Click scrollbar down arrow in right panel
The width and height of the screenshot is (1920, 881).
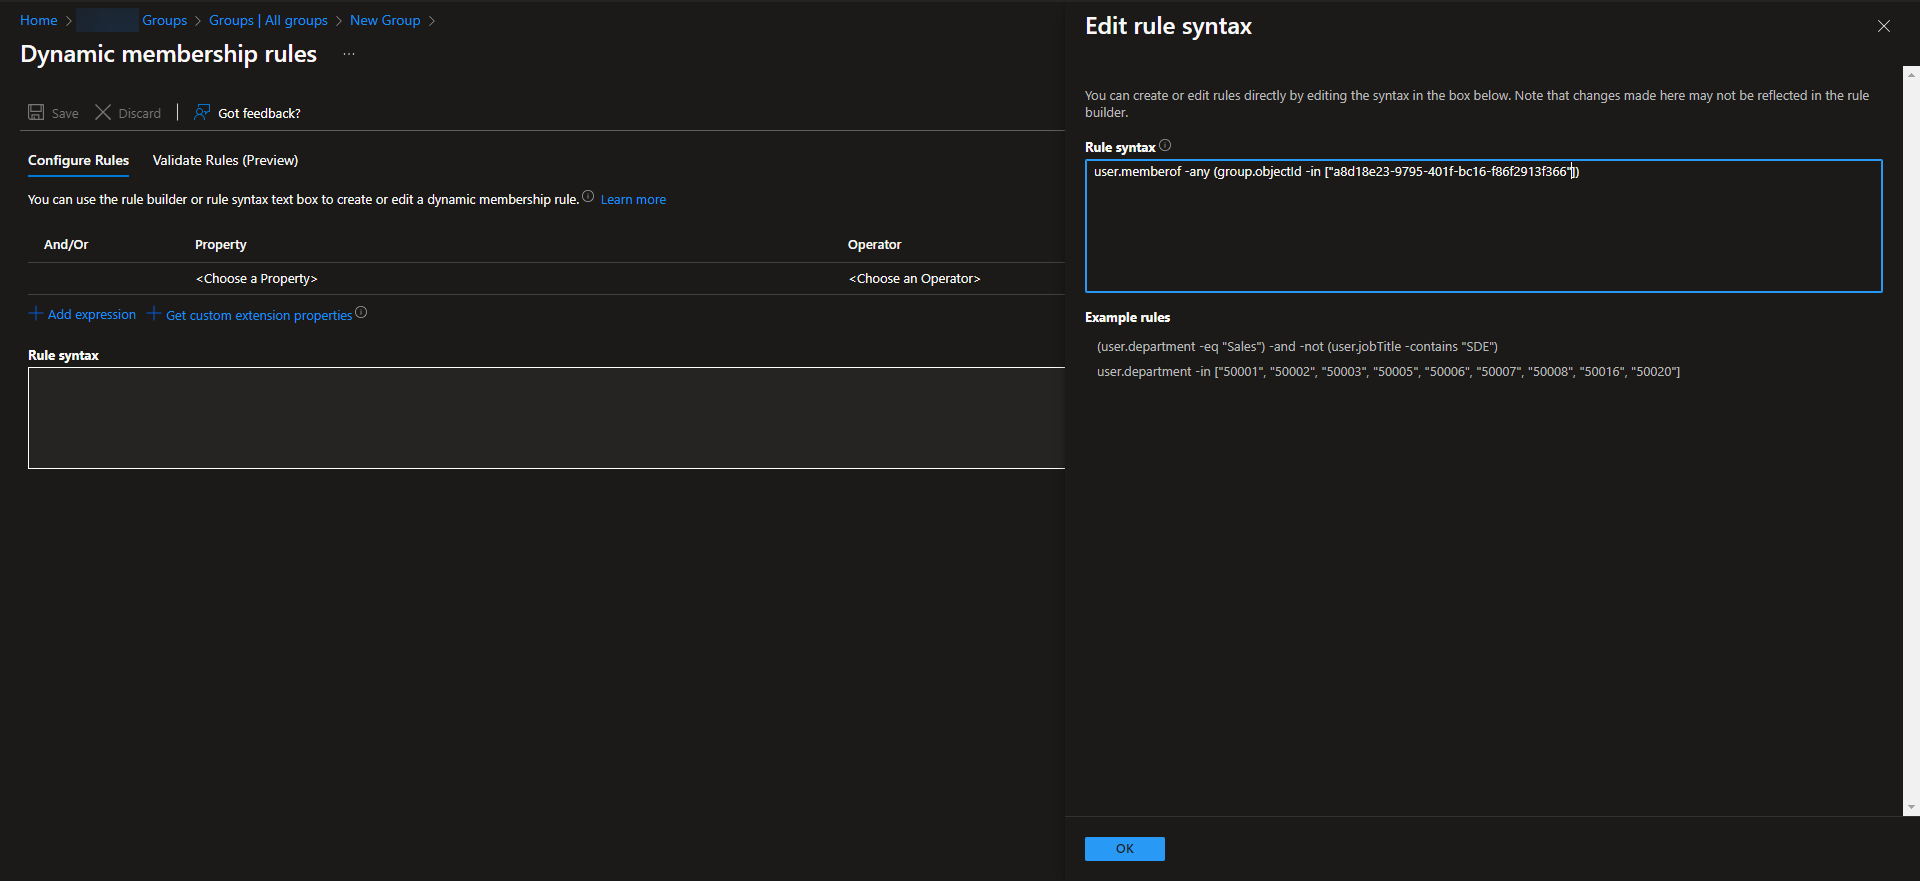[1911, 807]
